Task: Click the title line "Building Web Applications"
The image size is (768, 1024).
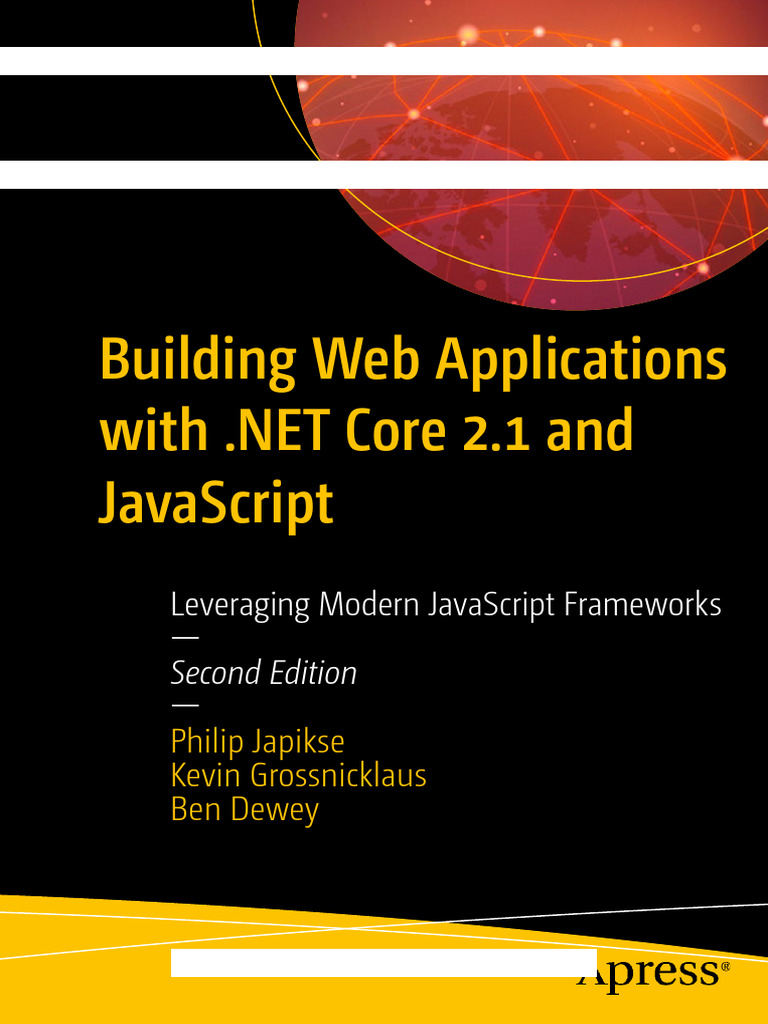Action: tap(413, 364)
